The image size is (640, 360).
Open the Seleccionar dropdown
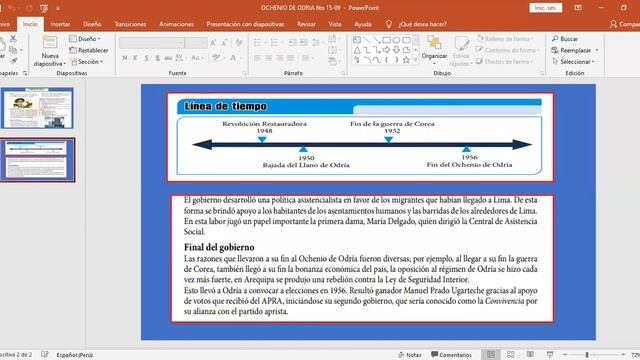pos(573,62)
